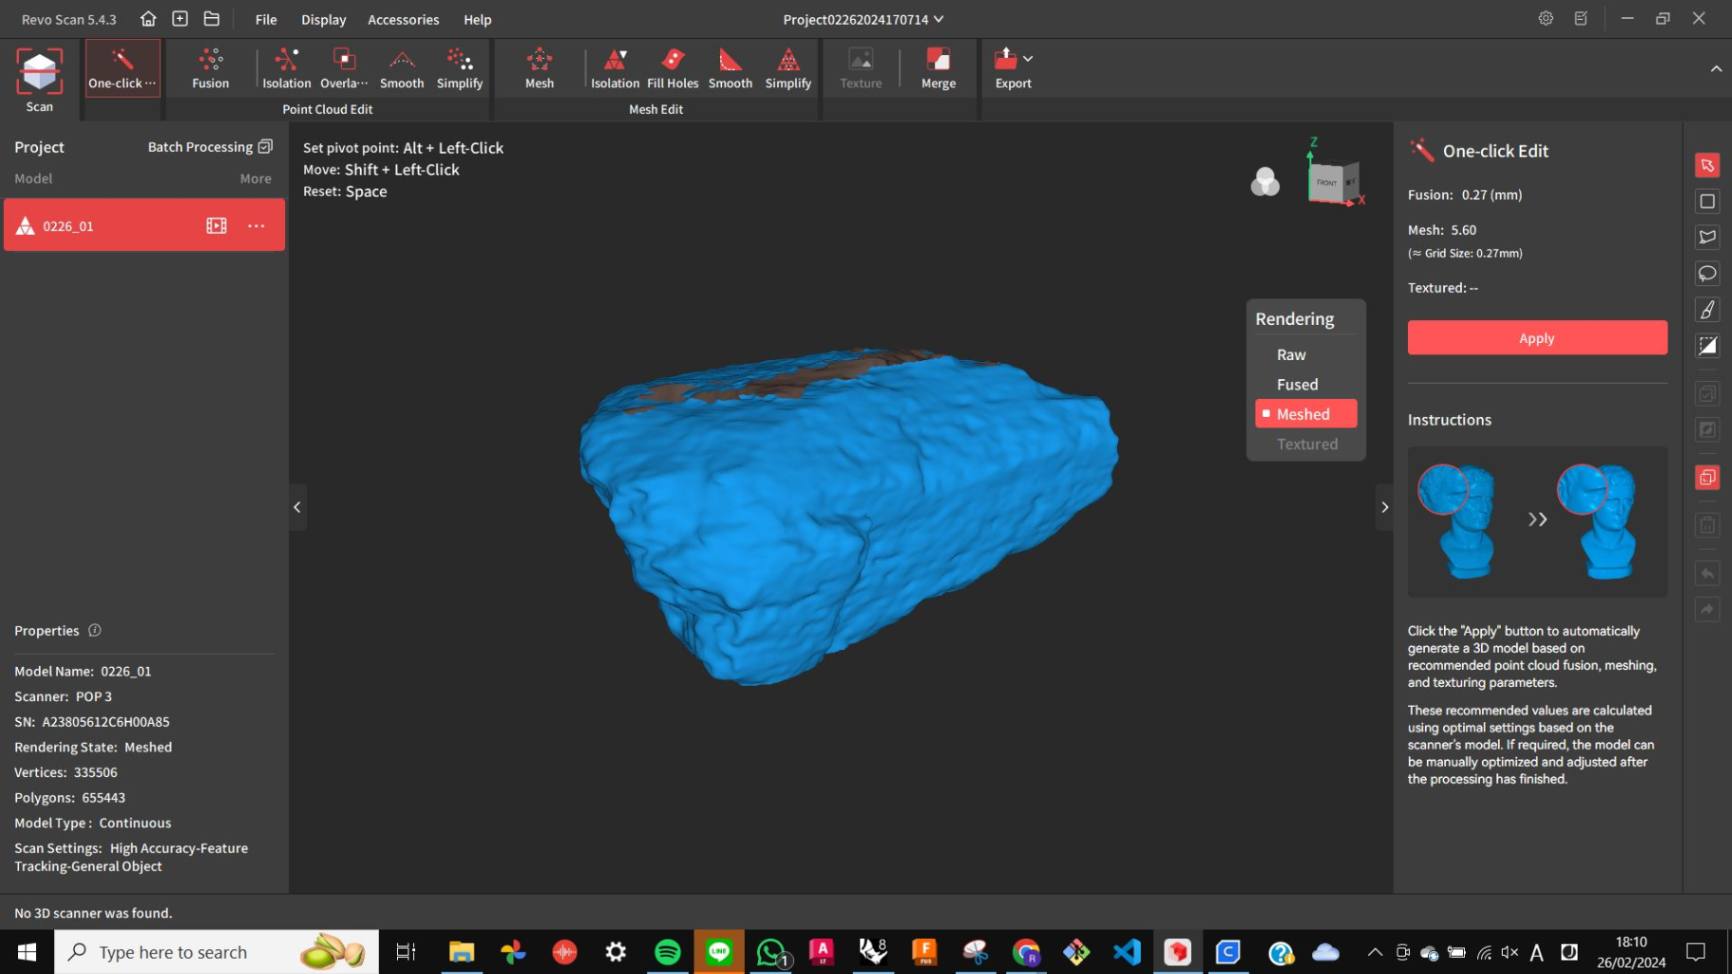Open the Windows notification center

click(x=1695, y=952)
